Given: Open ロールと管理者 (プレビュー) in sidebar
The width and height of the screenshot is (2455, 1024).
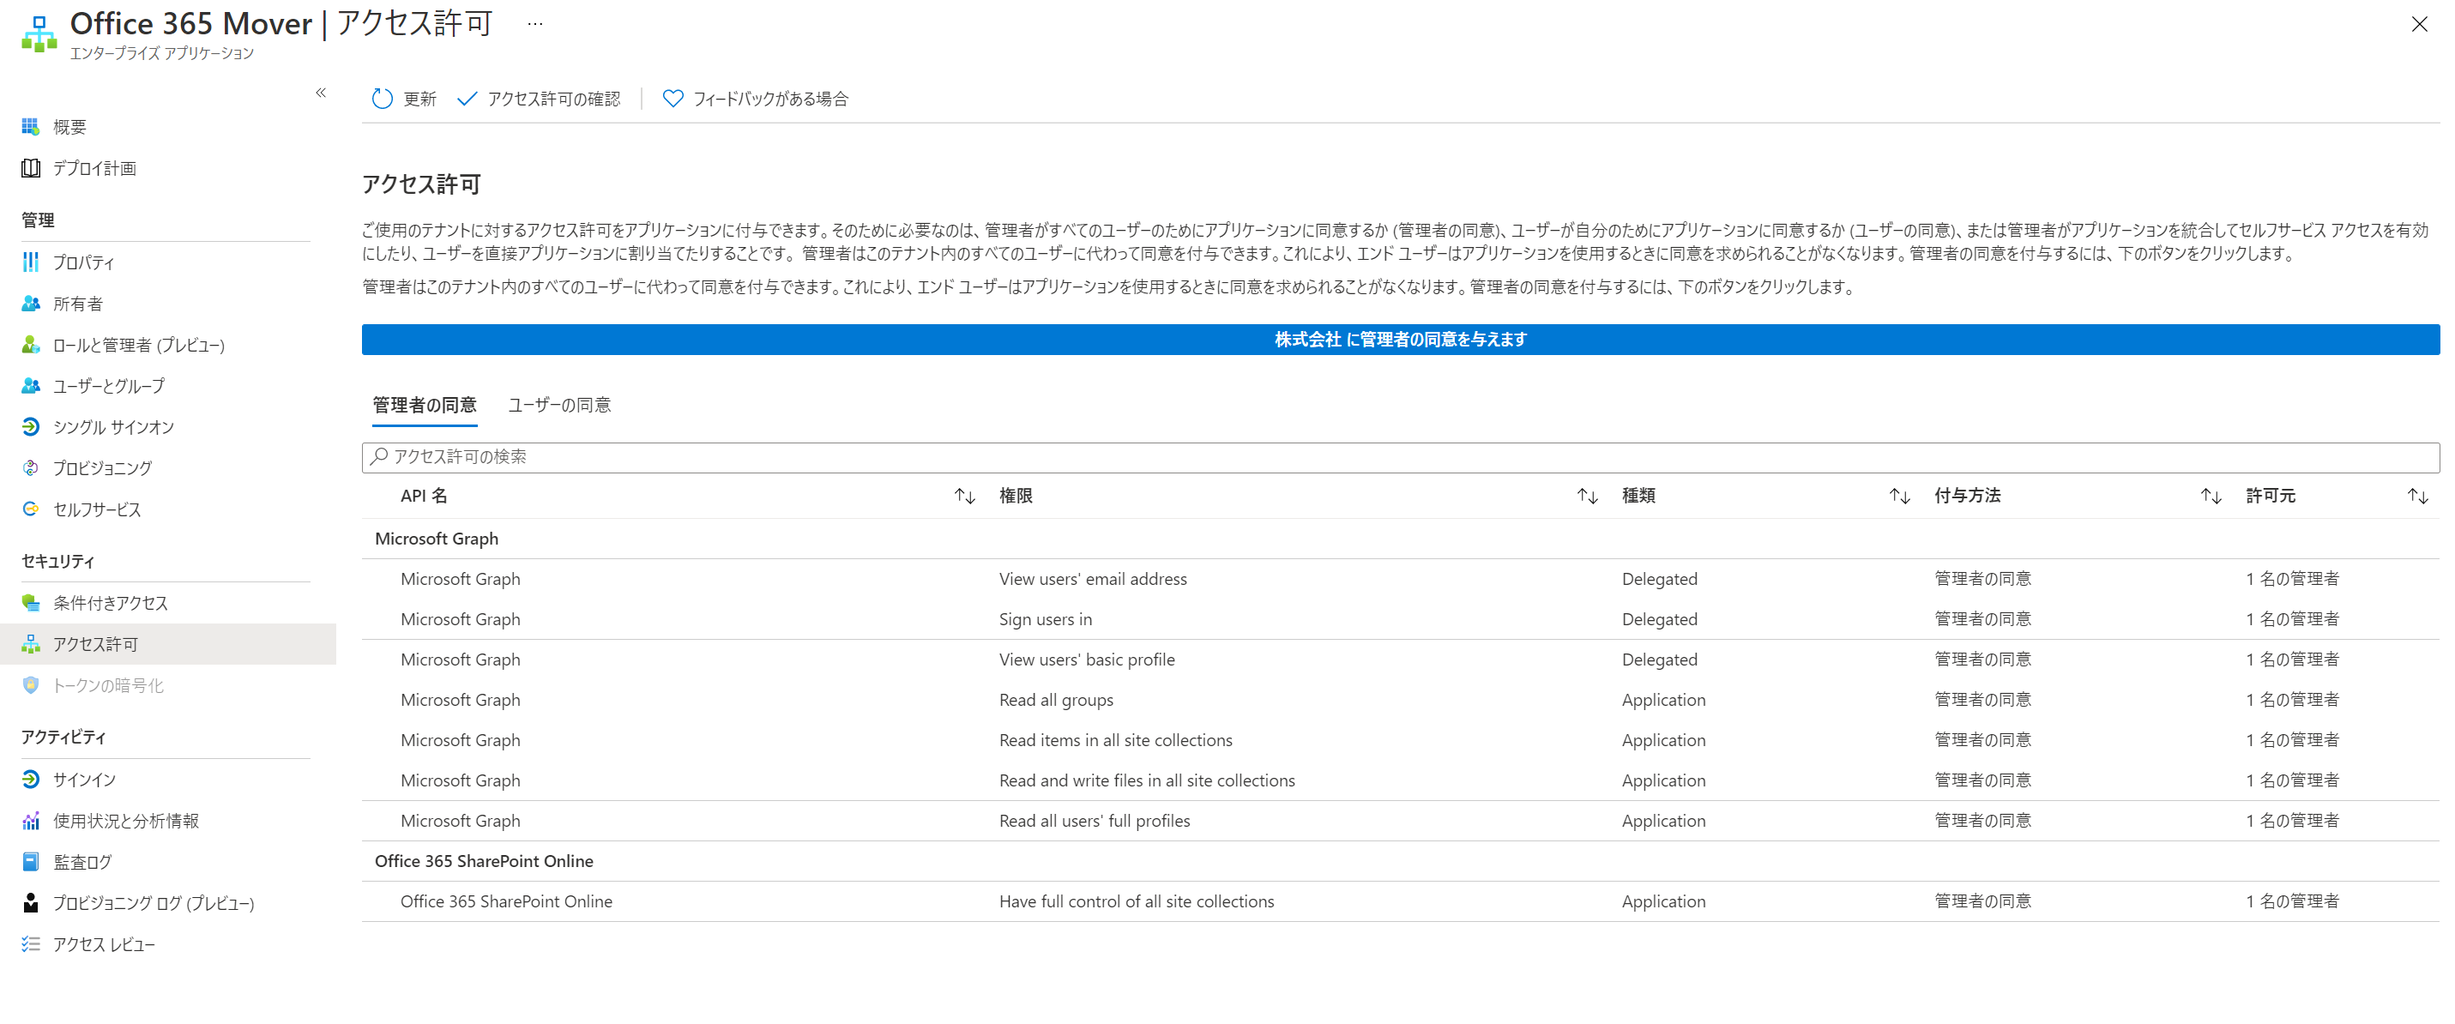Looking at the screenshot, I should pyautogui.click(x=139, y=345).
